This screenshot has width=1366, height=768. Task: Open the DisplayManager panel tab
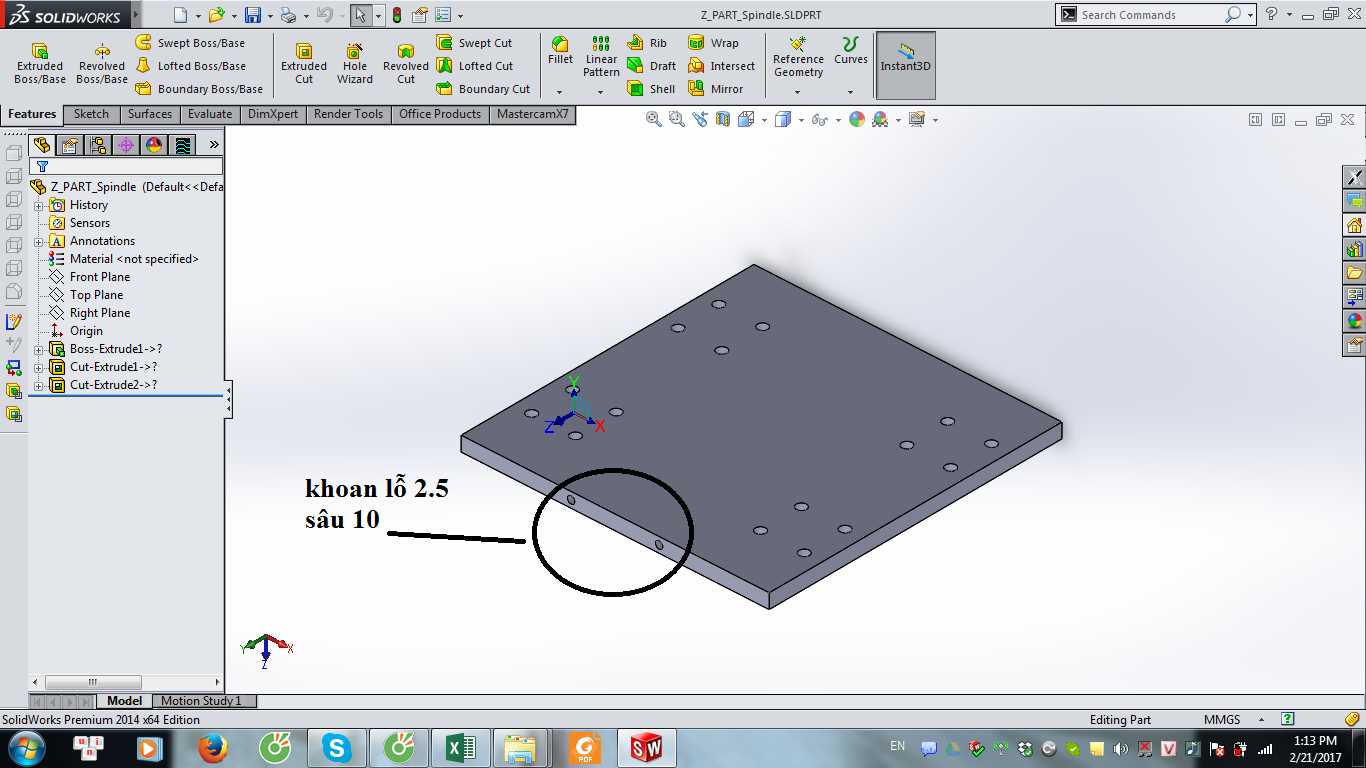pos(154,145)
